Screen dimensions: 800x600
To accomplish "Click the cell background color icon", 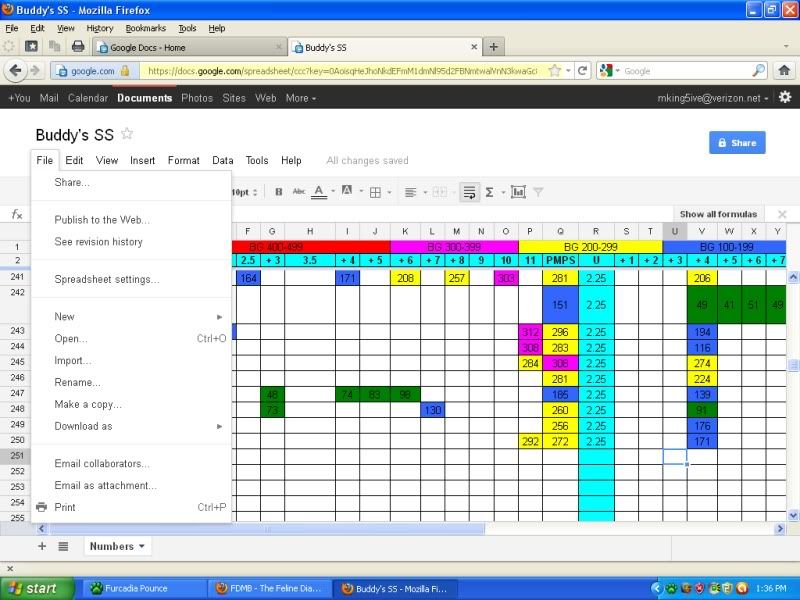I will [347, 191].
